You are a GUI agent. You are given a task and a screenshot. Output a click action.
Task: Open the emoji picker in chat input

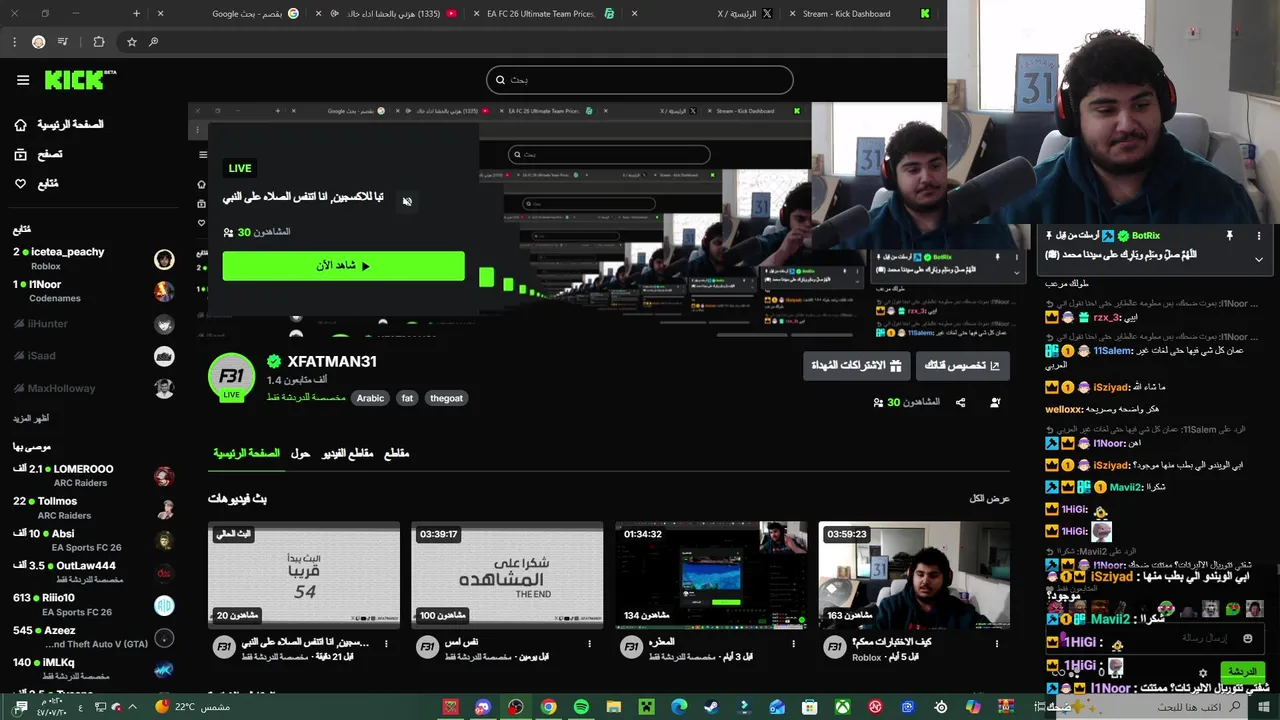1247,638
